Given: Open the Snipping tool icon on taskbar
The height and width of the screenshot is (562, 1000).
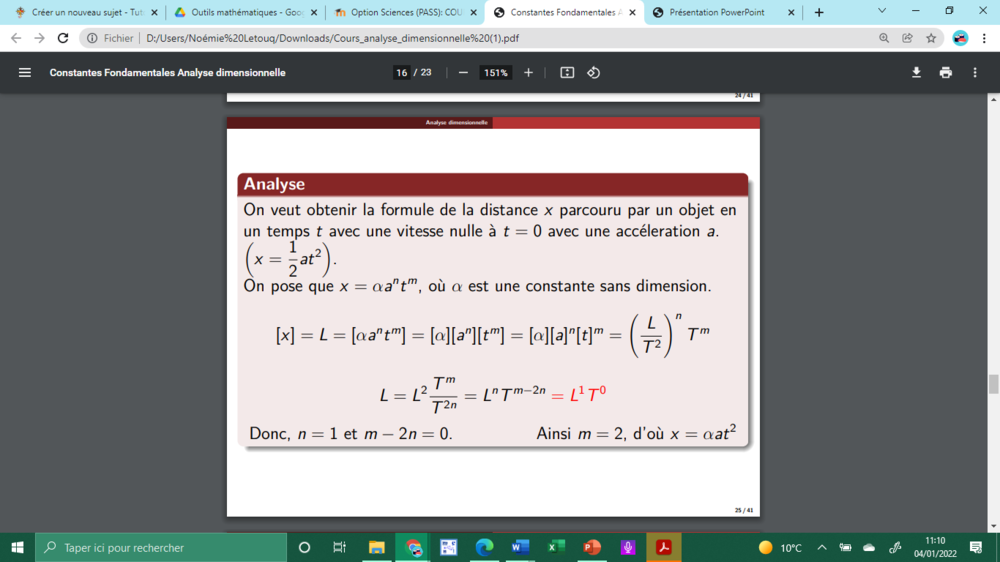Looking at the screenshot, I should click(448, 547).
